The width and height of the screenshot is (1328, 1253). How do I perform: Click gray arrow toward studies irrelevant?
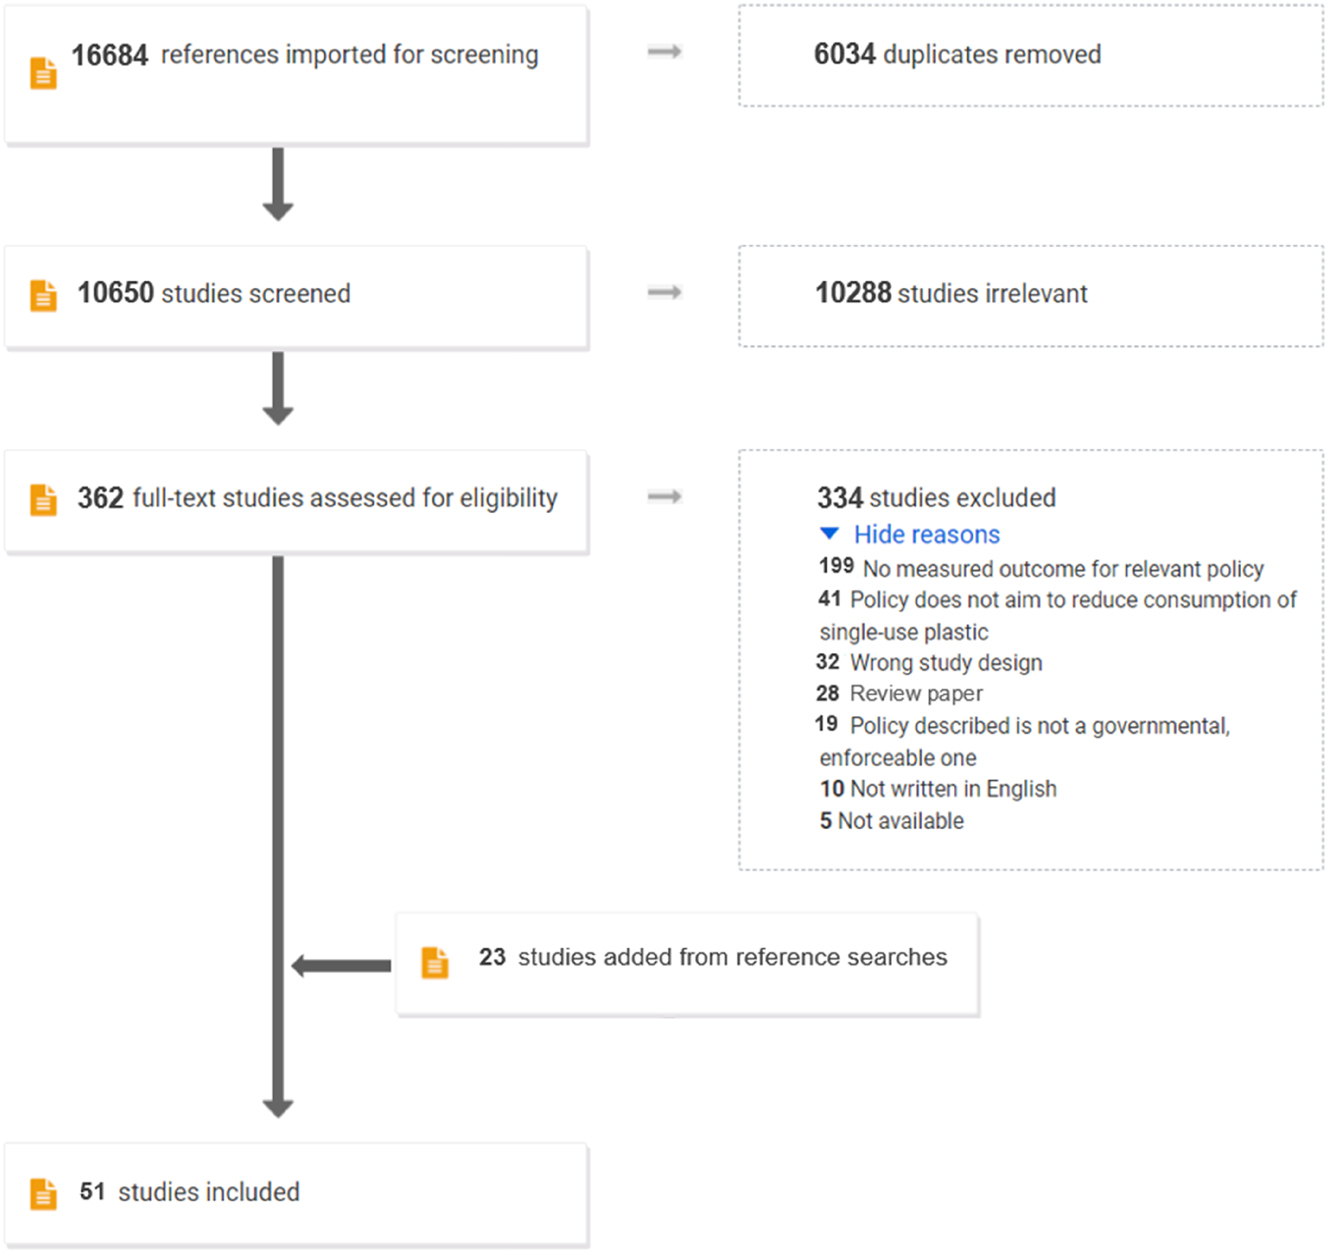click(664, 292)
